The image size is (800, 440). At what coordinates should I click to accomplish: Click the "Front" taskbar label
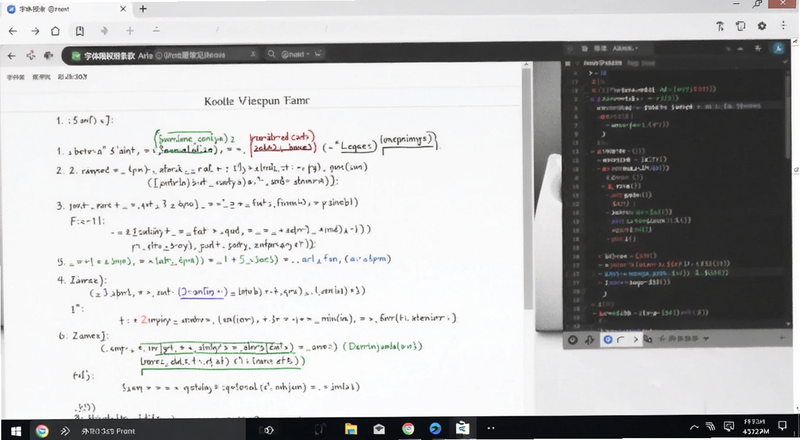108,431
